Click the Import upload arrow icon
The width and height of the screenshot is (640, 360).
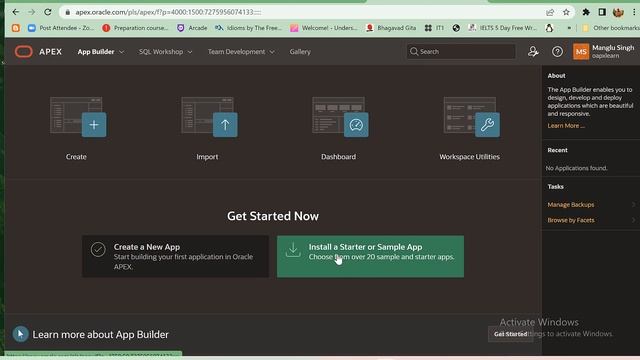click(225, 124)
